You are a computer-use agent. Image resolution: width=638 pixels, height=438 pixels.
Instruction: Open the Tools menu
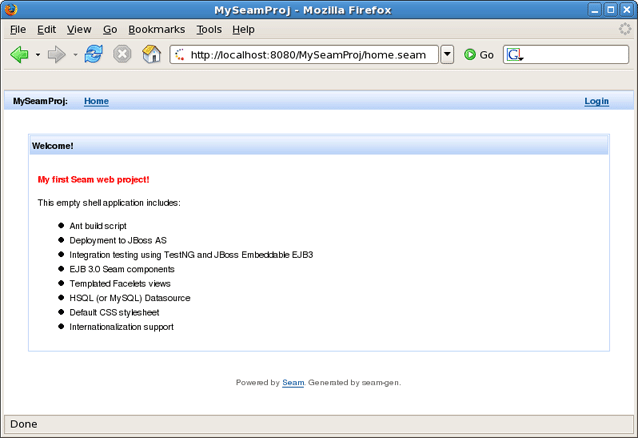209,30
